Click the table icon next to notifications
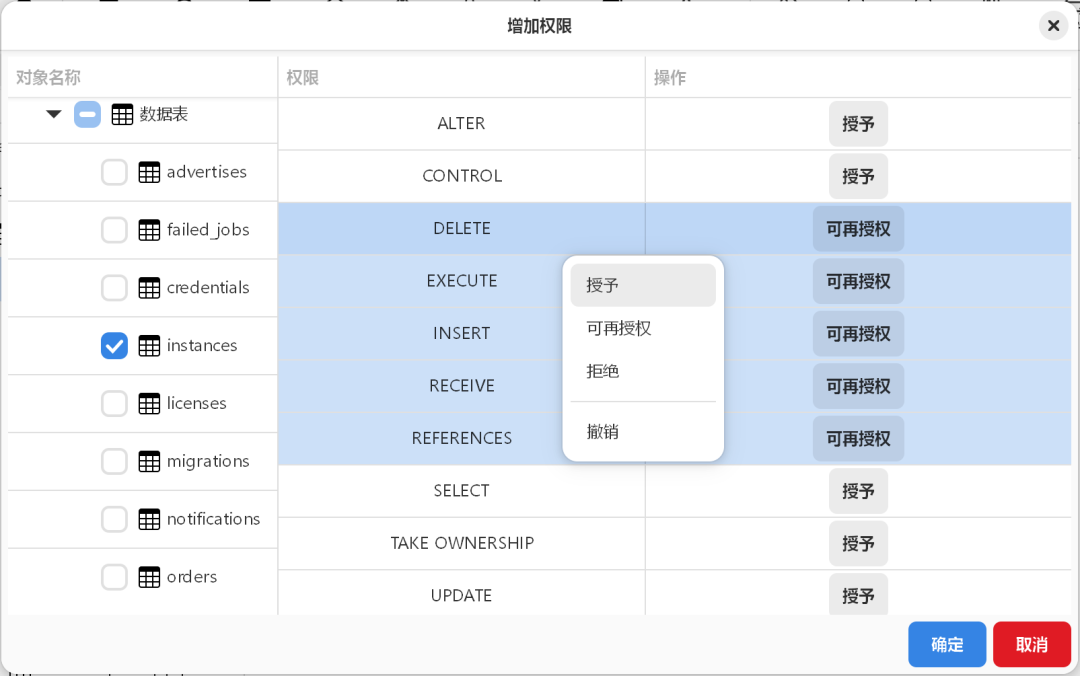This screenshot has height=676, width=1080. [149, 520]
